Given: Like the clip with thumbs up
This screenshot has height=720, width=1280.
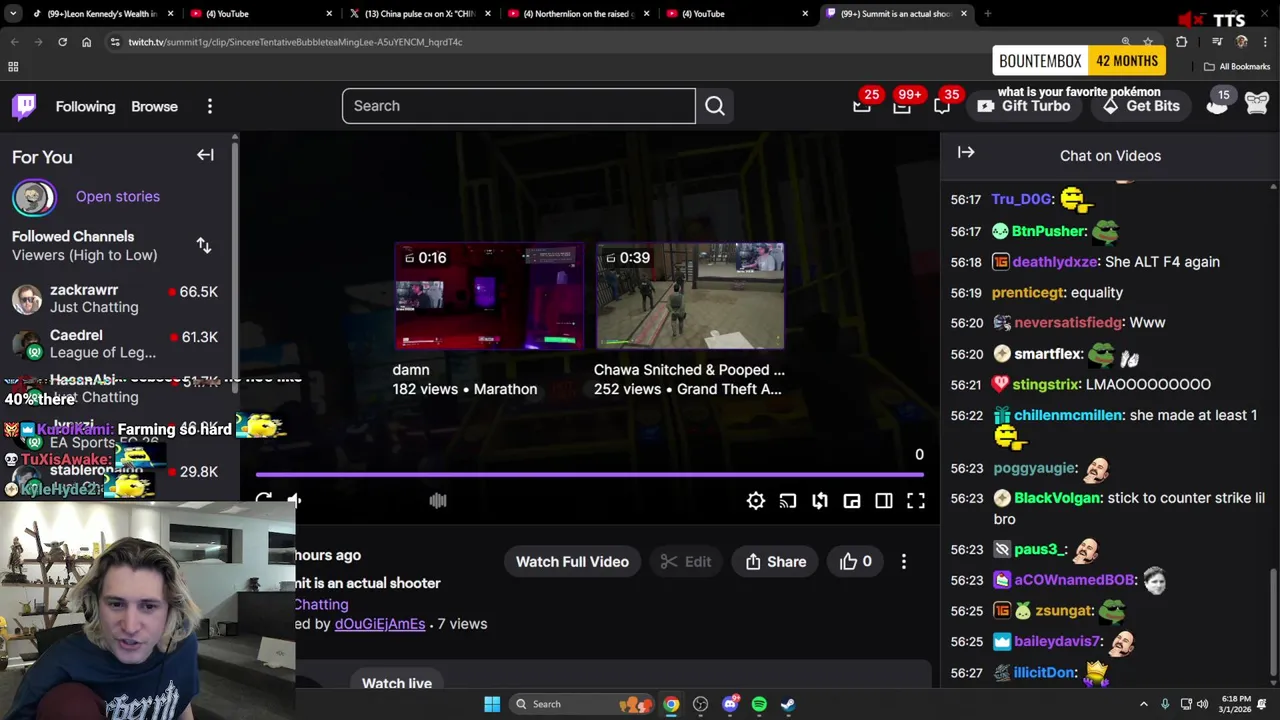Looking at the screenshot, I should tap(855, 562).
